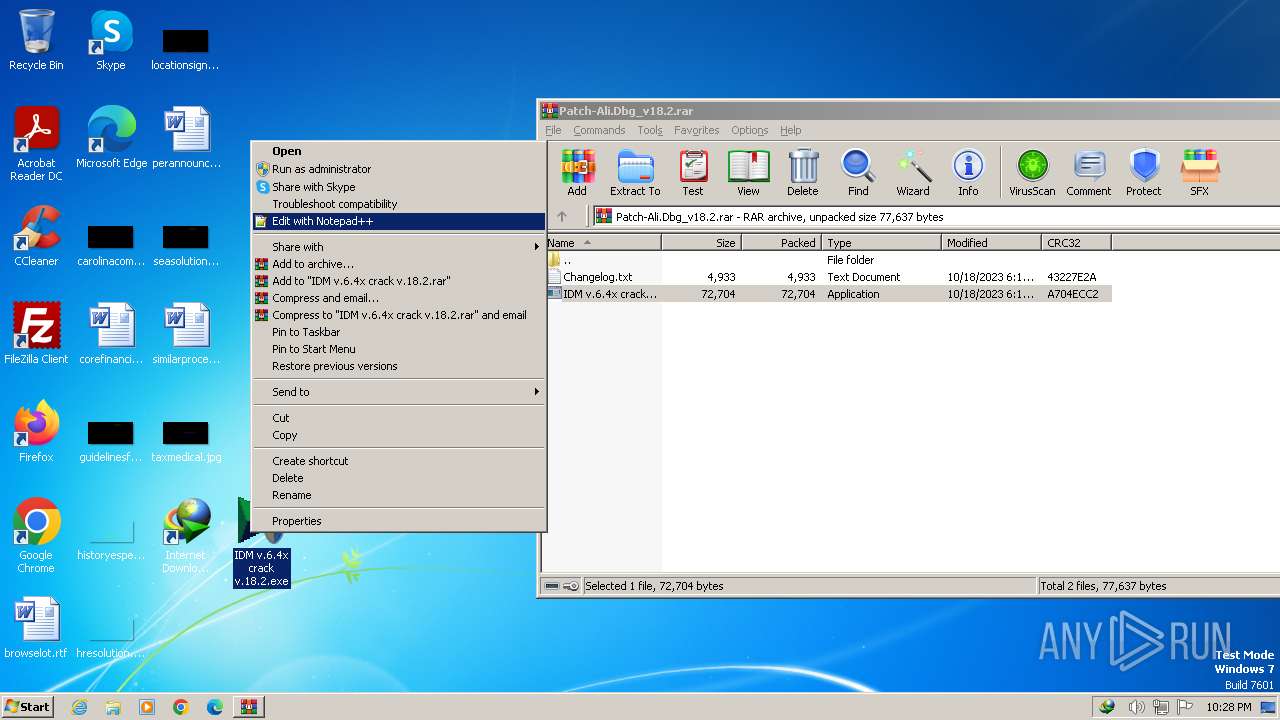Choose Copy from the context menu
Image resolution: width=1280 pixels, height=720 pixels.
point(398,435)
